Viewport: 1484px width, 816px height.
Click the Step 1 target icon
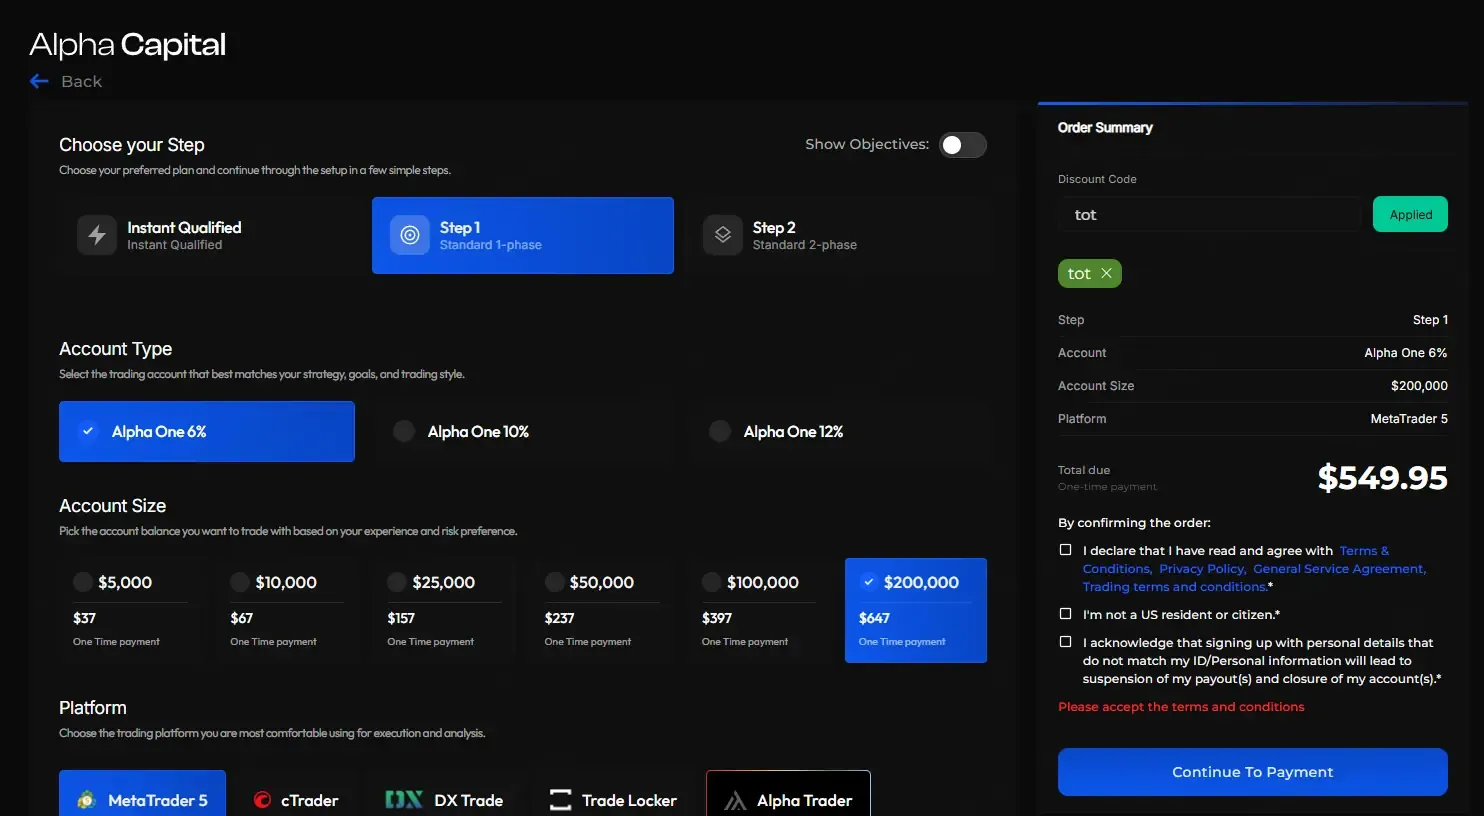[409, 235]
